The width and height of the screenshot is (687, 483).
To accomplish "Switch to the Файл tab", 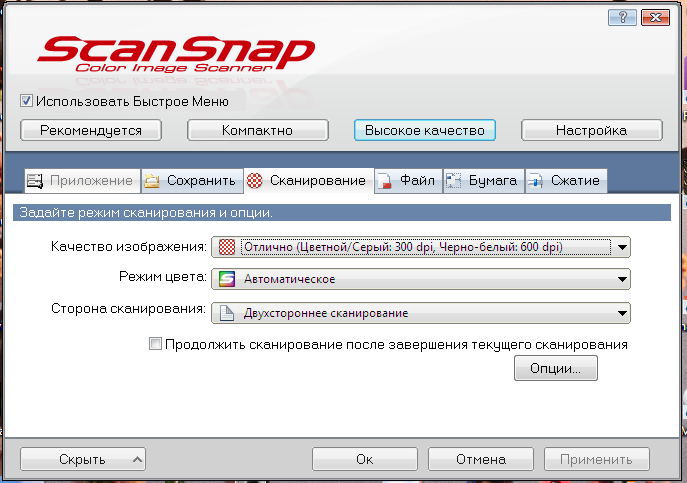I will click(x=408, y=181).
